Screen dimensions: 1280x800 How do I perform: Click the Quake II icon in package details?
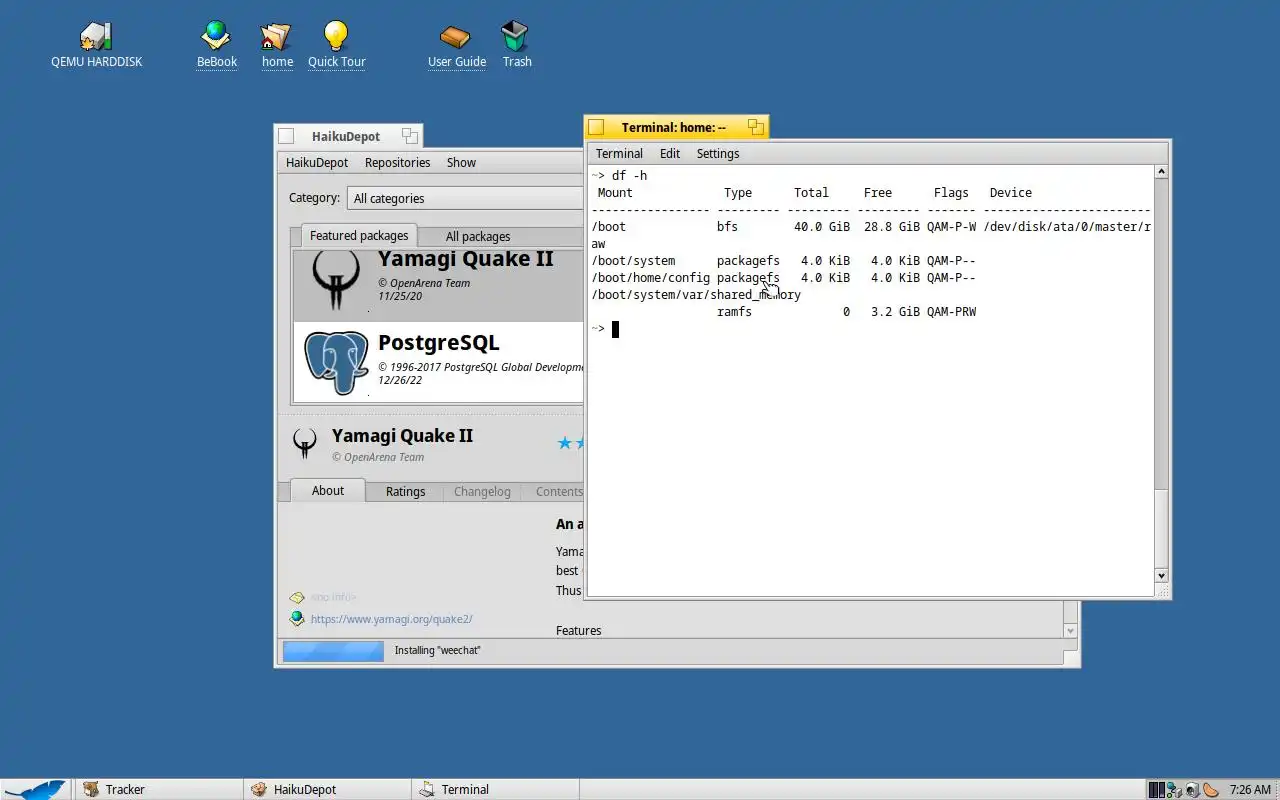coord(305,443)
